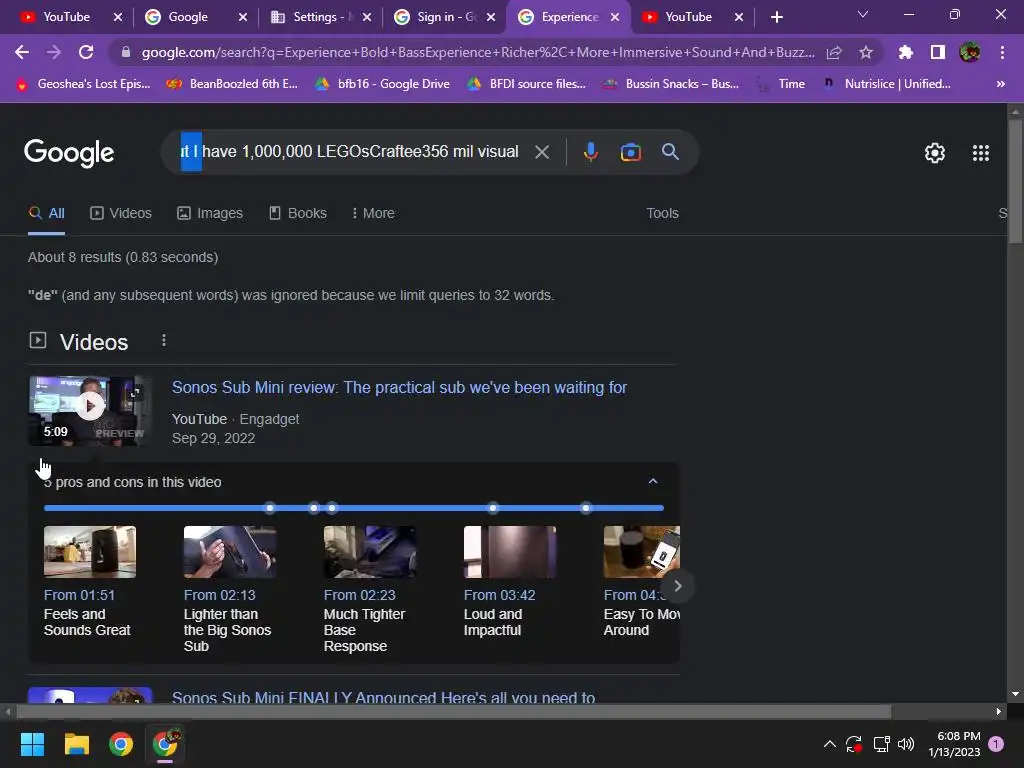Viewport: 1024px width, 768px height.
Task: Open BeanBoozled 6th E bookmark
Action: (x=232, y=84)
